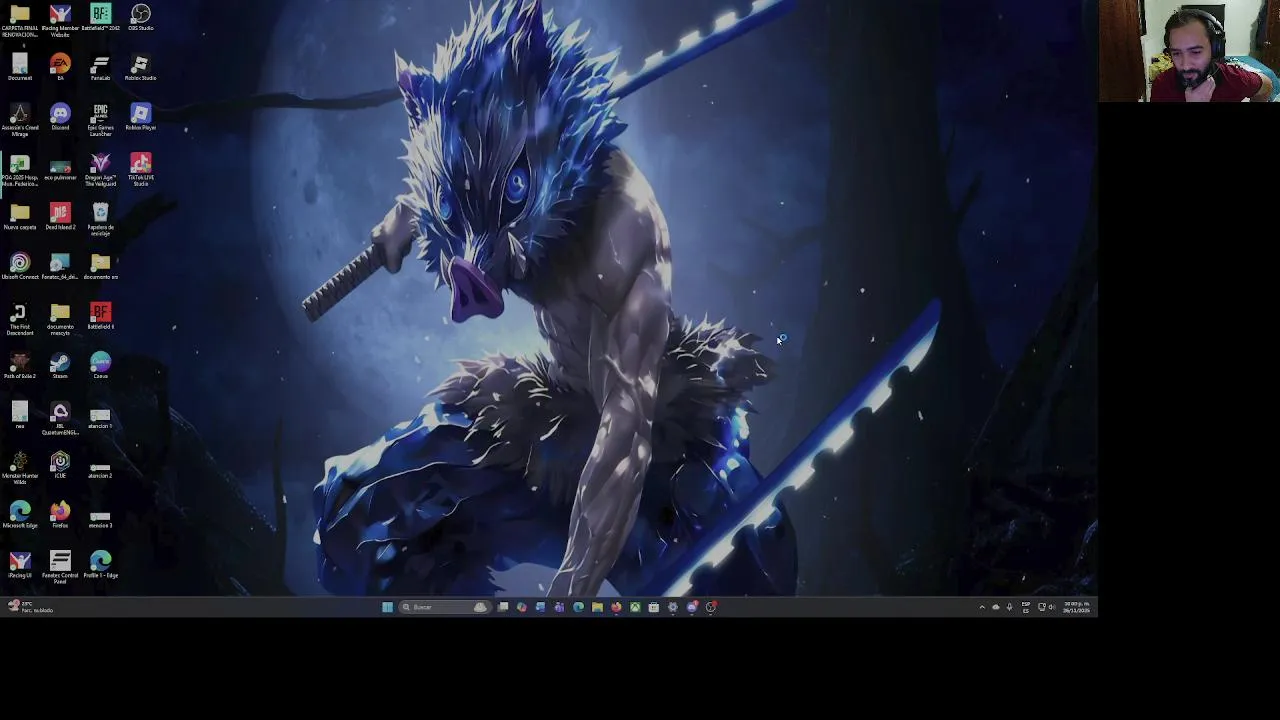The width and height of the screenshot is (1280, 720).
Task: Open TikTok LIVE Studio shortcut
Action: pyautogui.click(x=140, y=170)
